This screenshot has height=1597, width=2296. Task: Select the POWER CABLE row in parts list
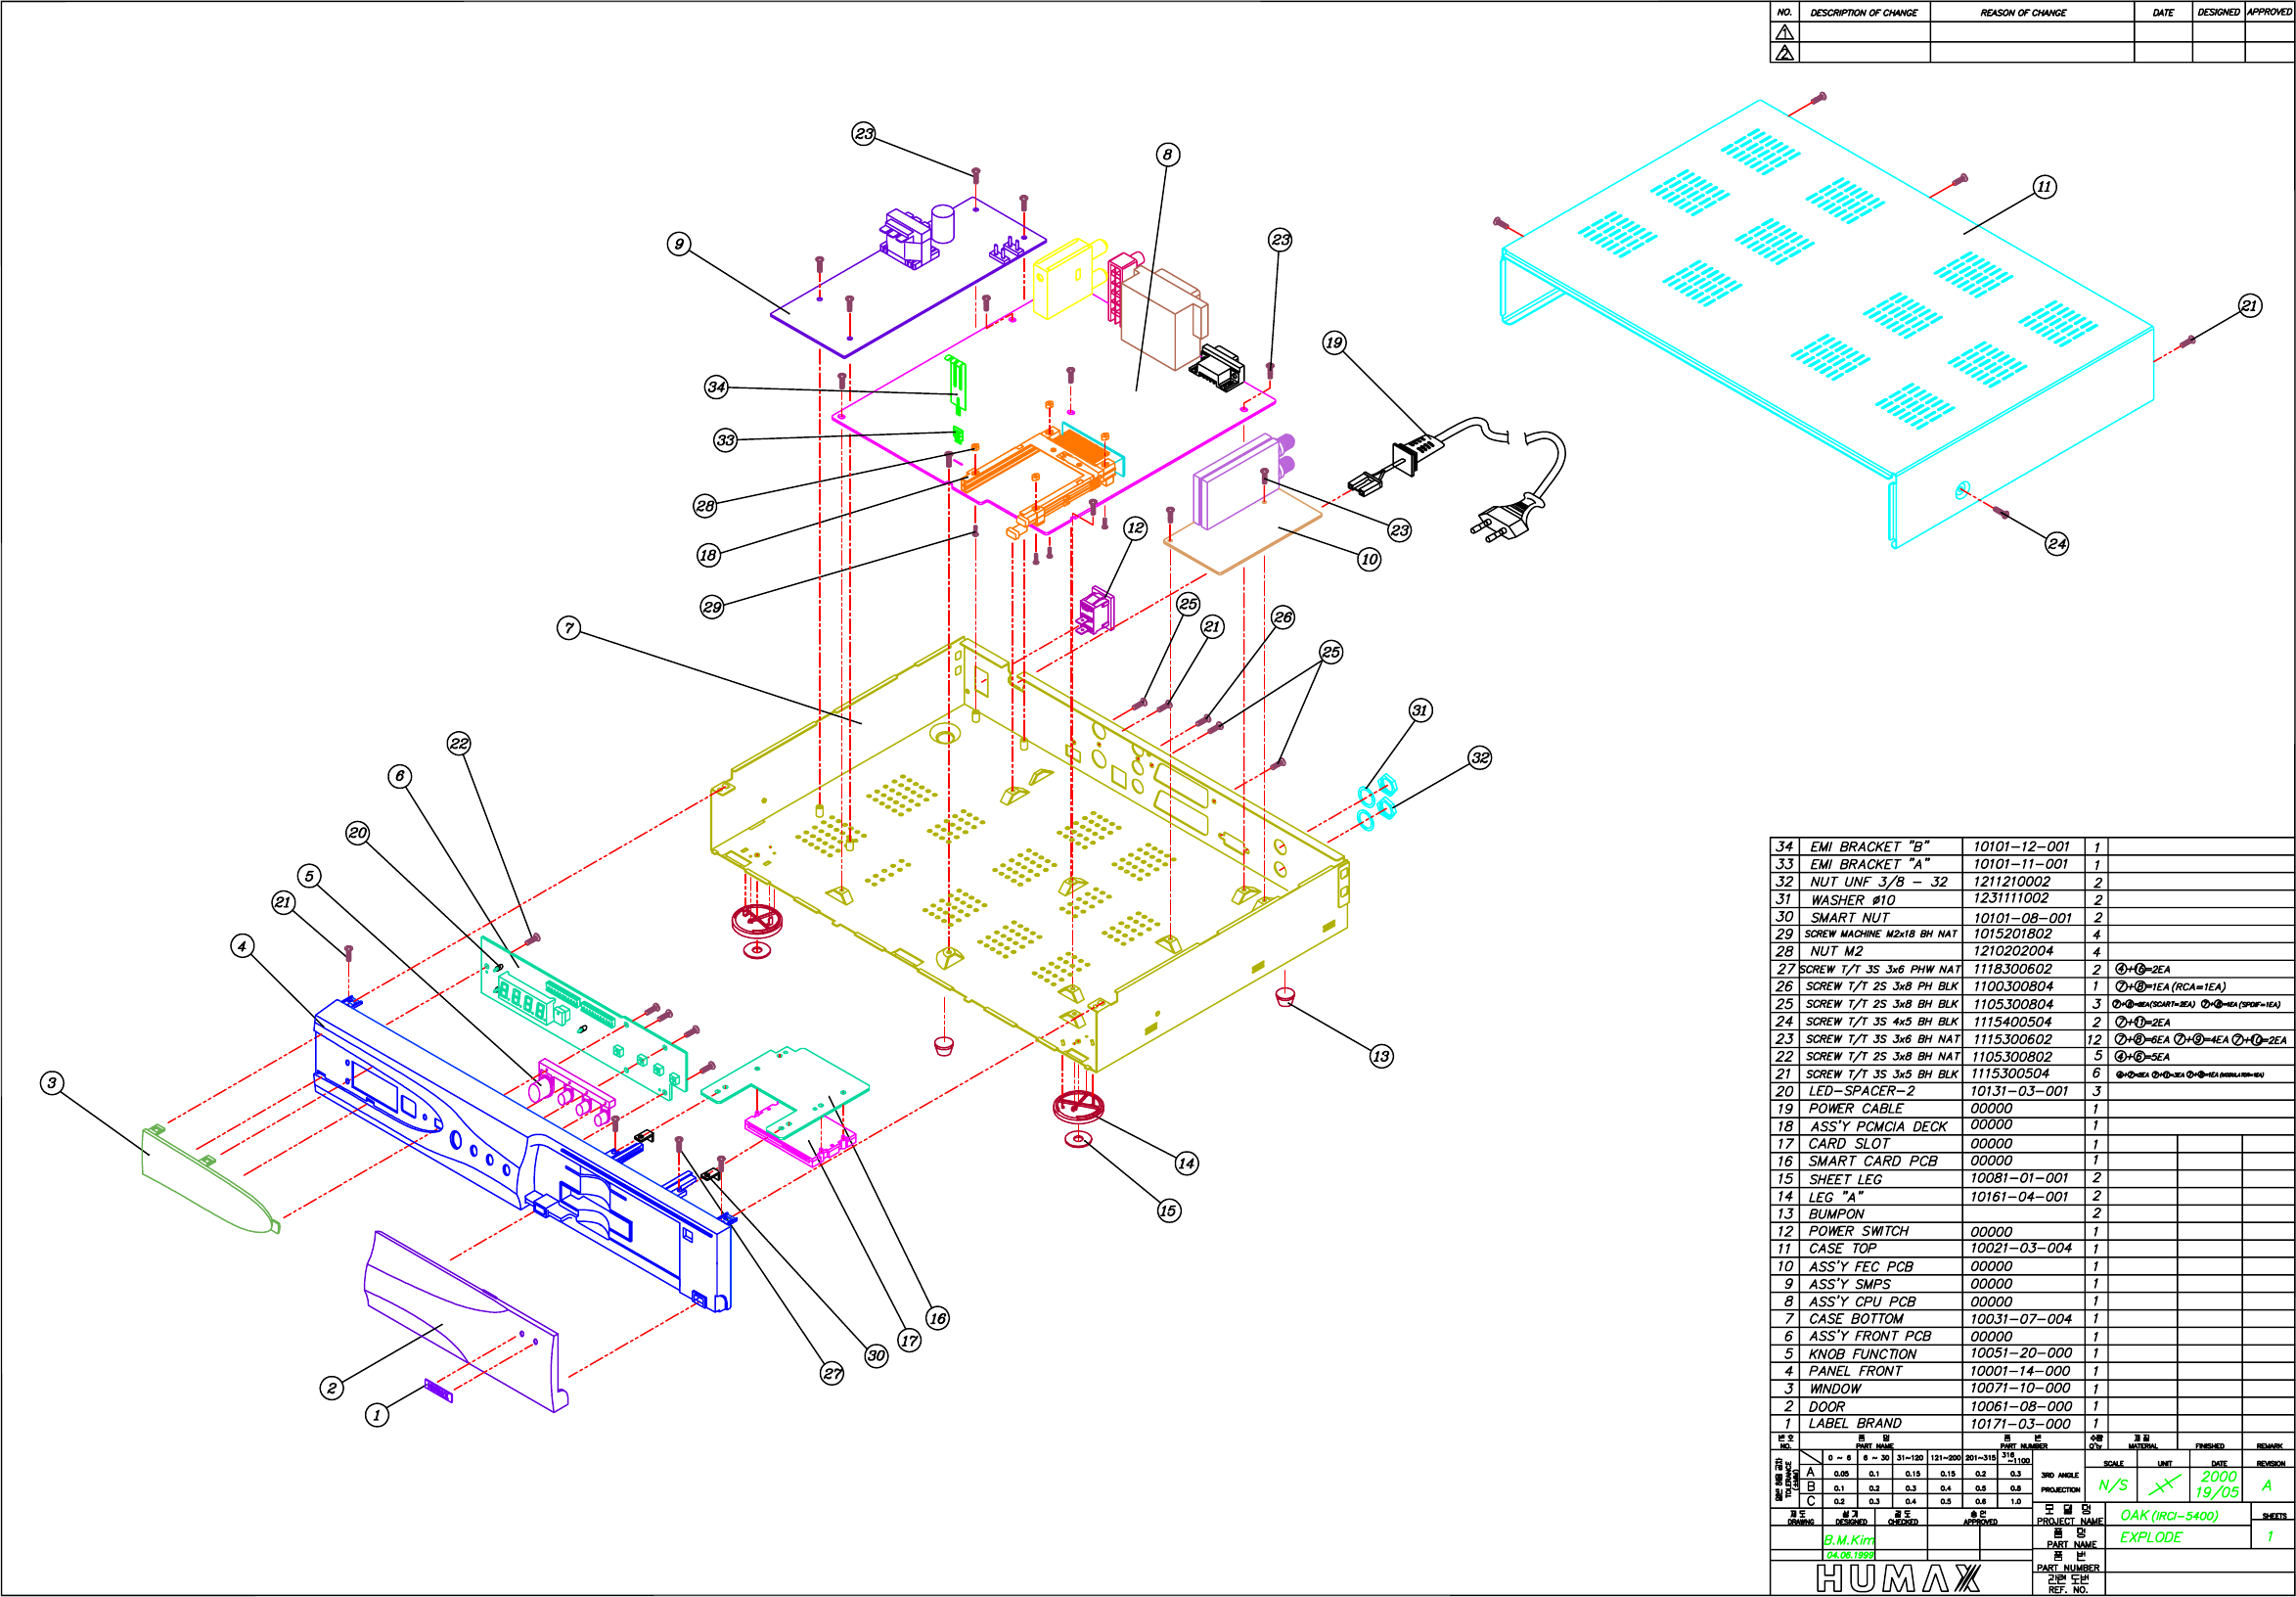point(1856,1109)
